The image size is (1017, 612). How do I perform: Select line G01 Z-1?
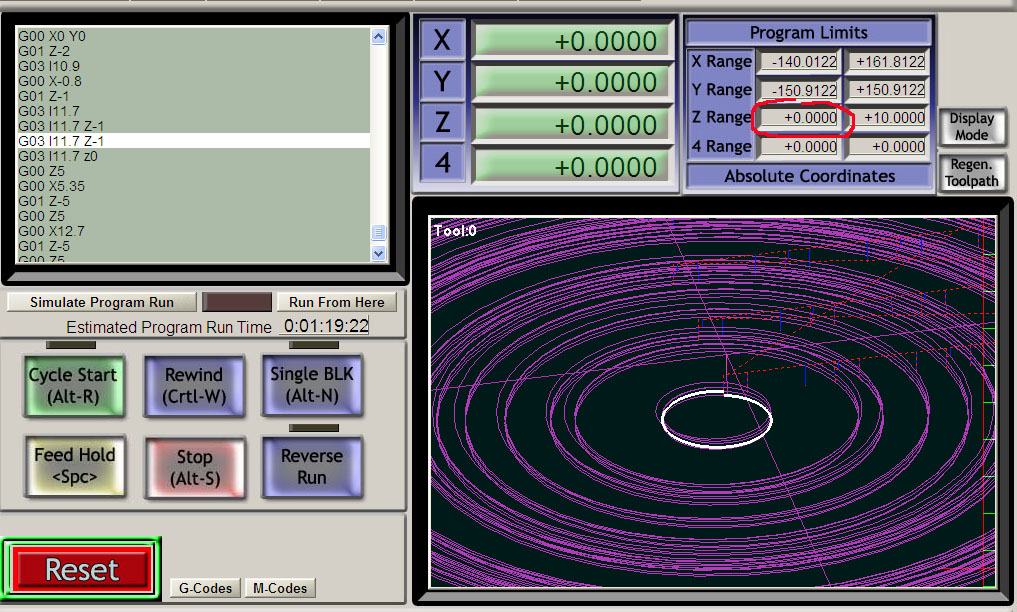click(43, 96)
